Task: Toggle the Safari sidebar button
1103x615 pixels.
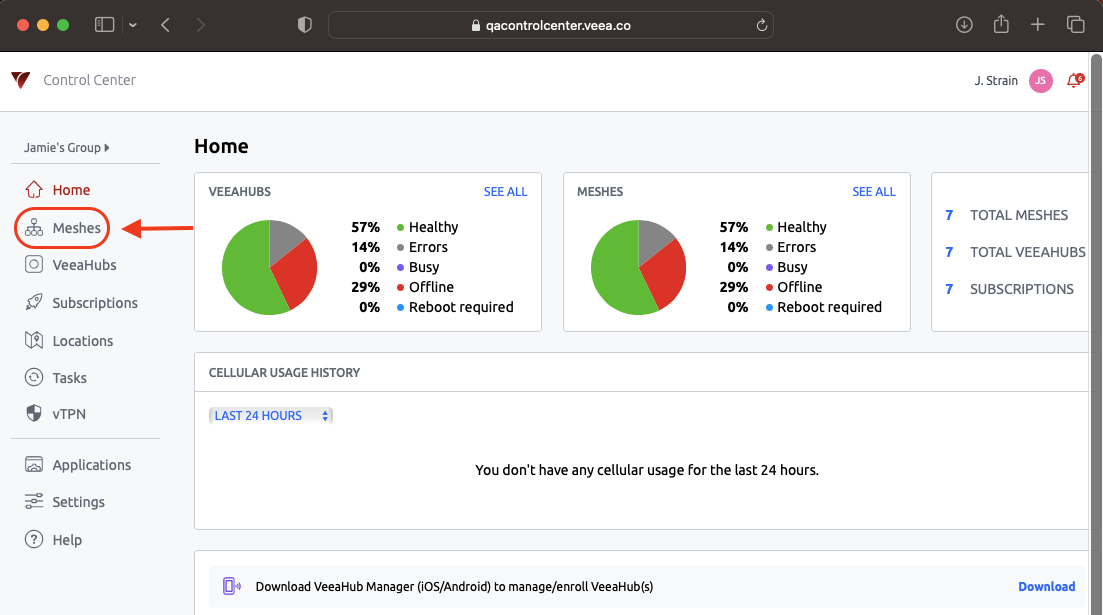Action: point(104,25)
